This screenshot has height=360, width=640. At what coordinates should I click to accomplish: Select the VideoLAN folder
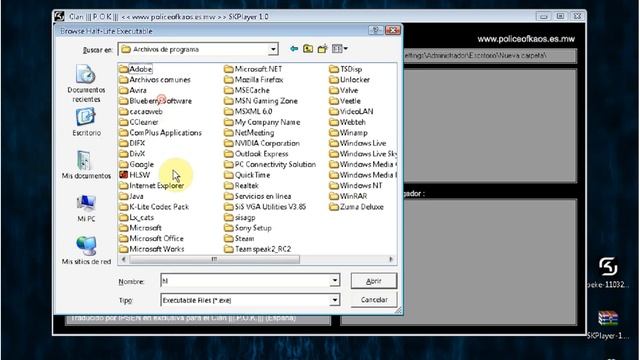[x=351, y=111]
